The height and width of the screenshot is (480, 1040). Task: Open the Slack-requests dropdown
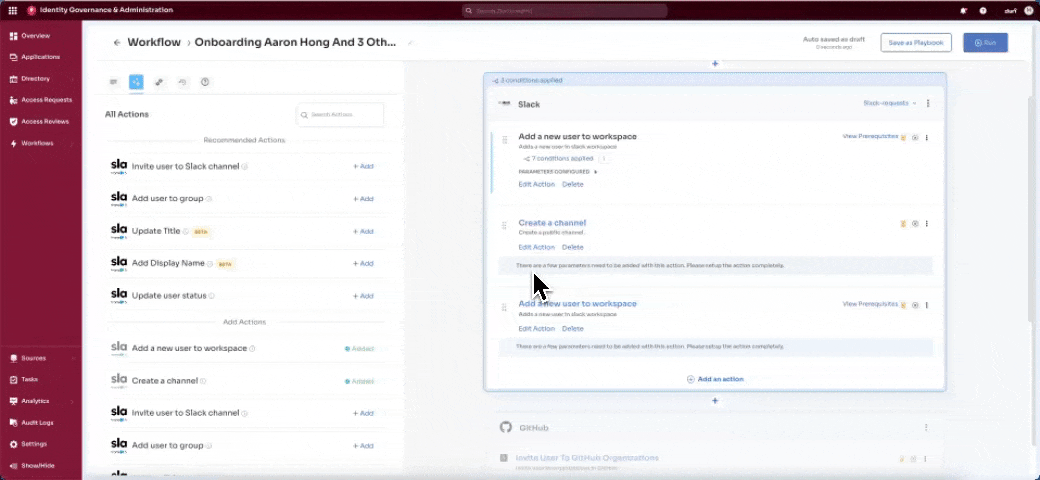click(889, 103)
